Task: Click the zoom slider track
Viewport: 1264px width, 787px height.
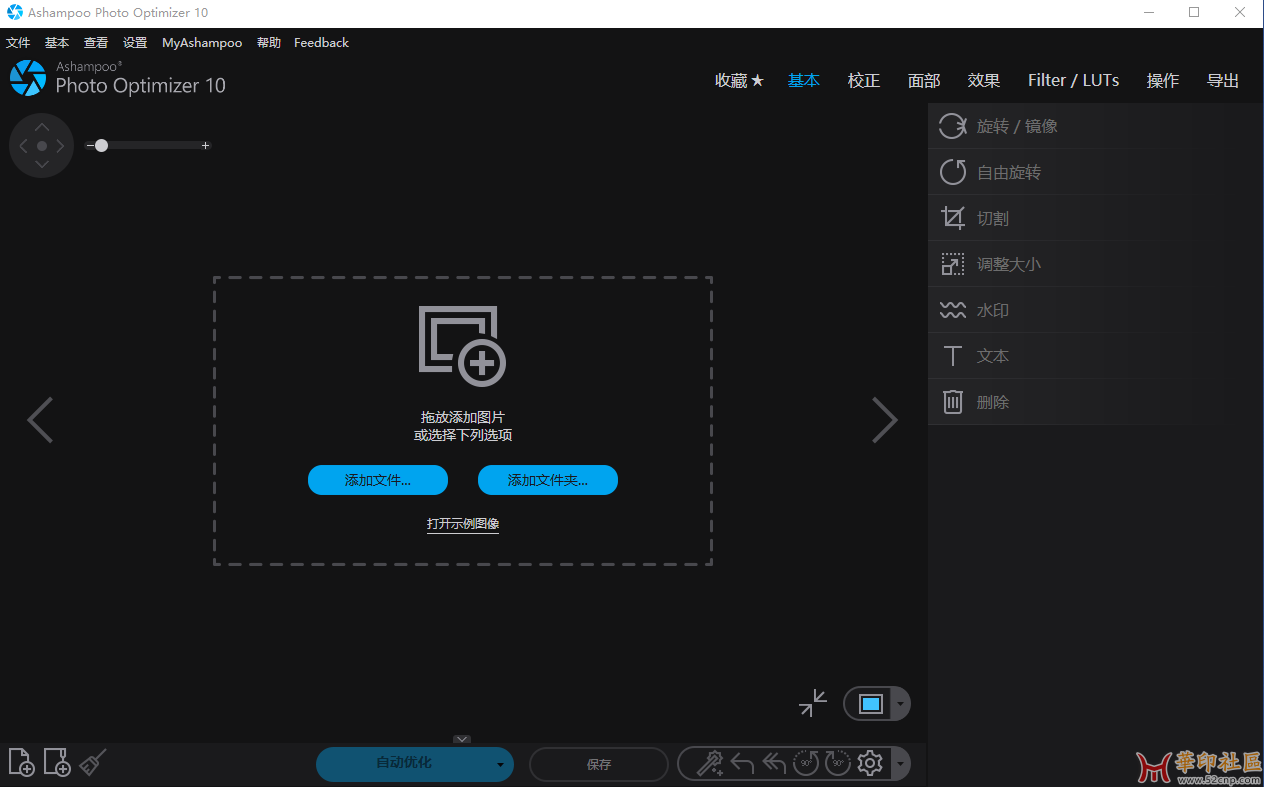Action: [x=148, y=146]
